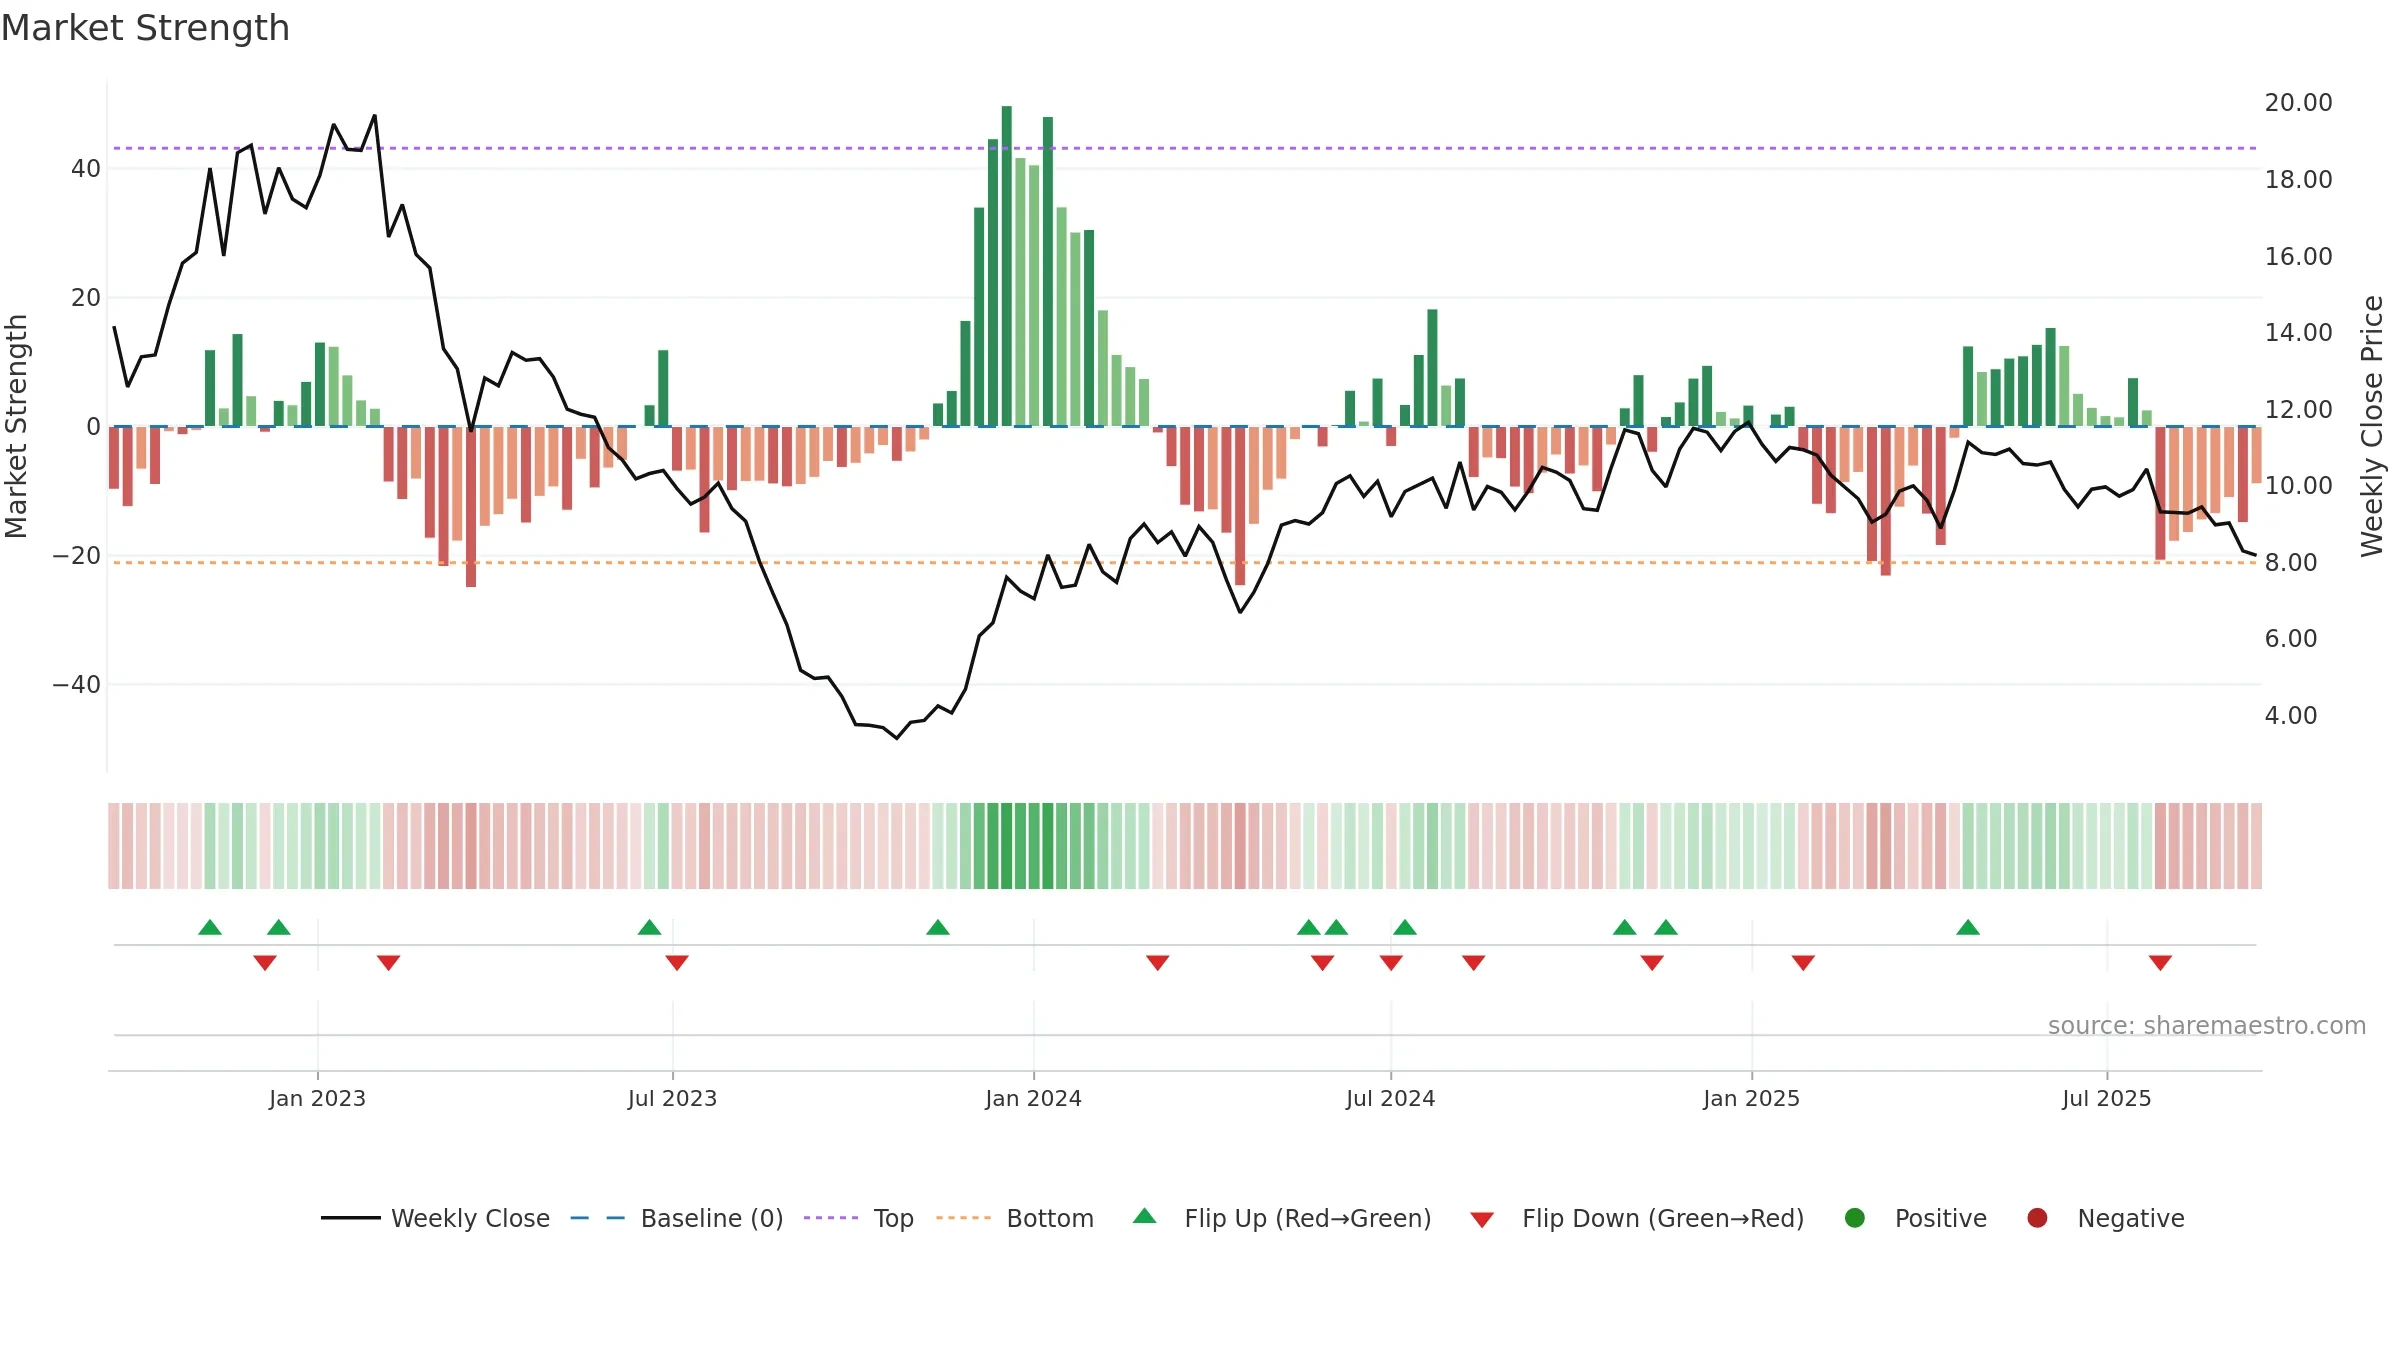Click the 4.00 price axis value
The image size is (2400, 1350).
coord(2291,716)
